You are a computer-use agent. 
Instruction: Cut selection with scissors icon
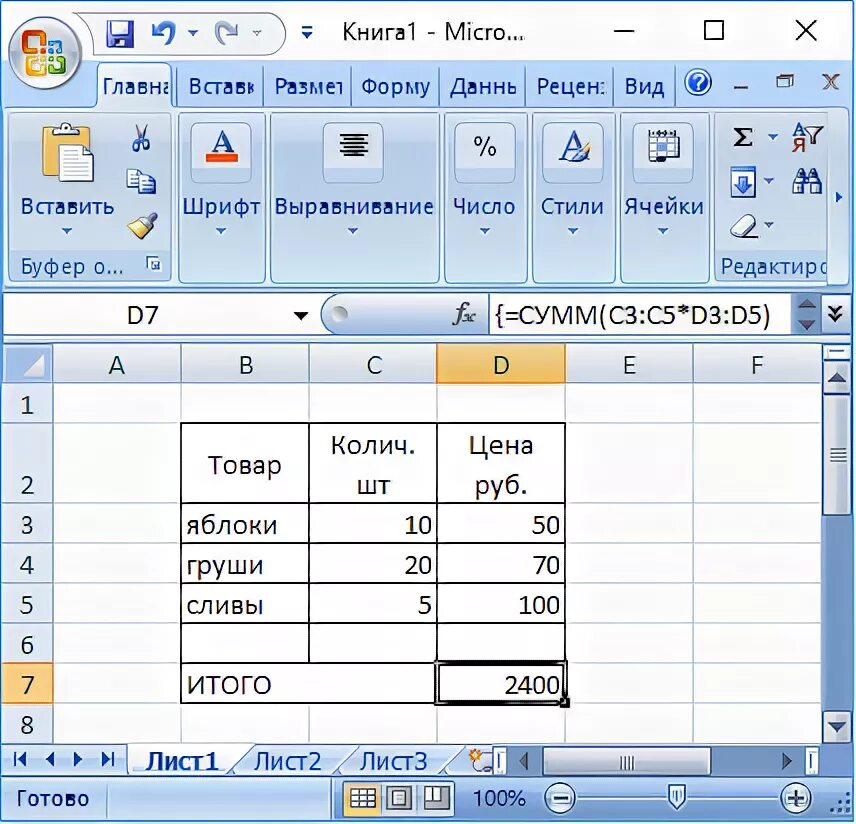141,138
